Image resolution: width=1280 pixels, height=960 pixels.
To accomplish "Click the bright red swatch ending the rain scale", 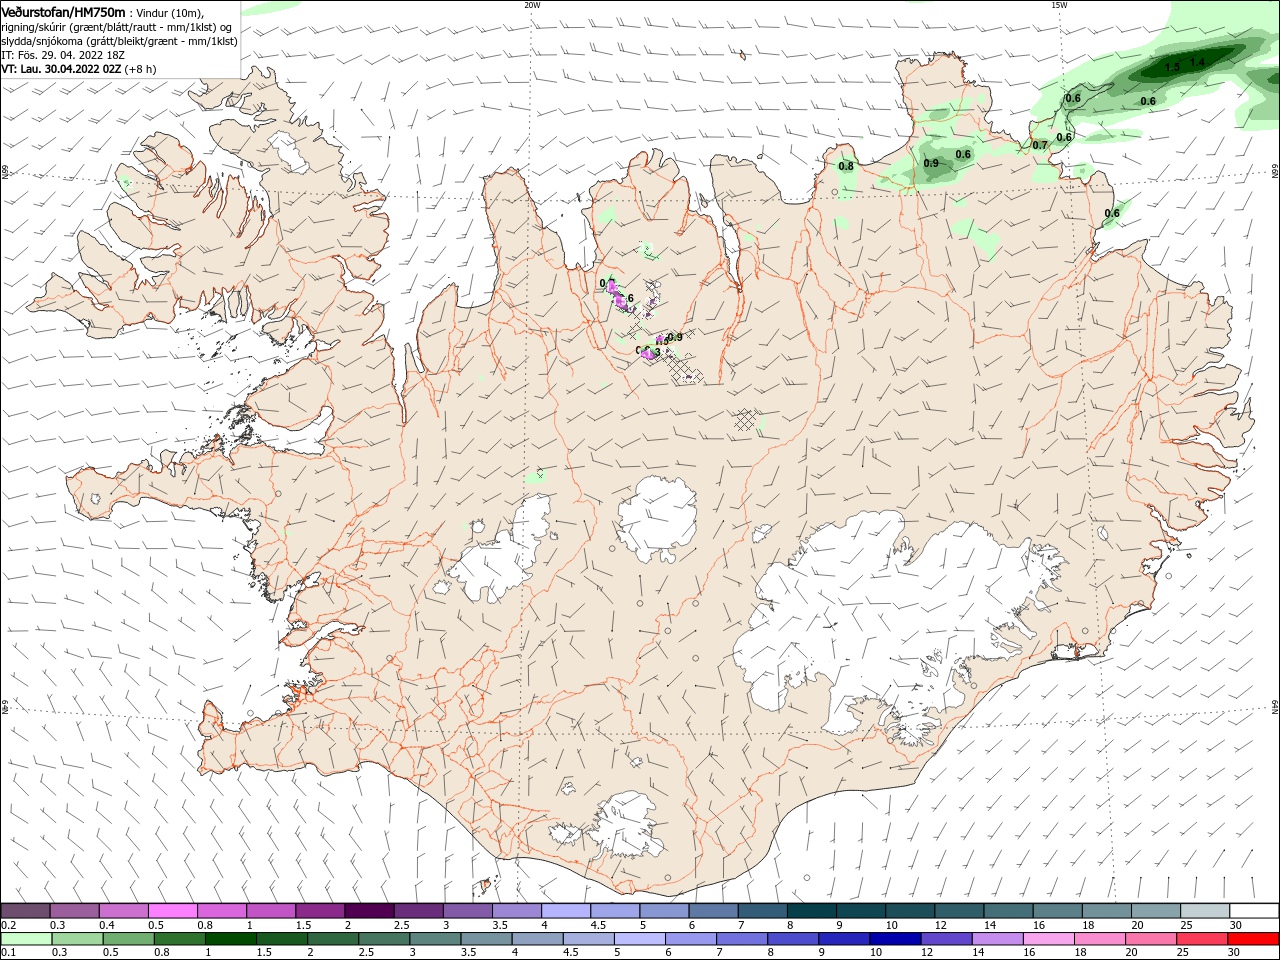I will pyautogui.click(x=1254, y=939).
